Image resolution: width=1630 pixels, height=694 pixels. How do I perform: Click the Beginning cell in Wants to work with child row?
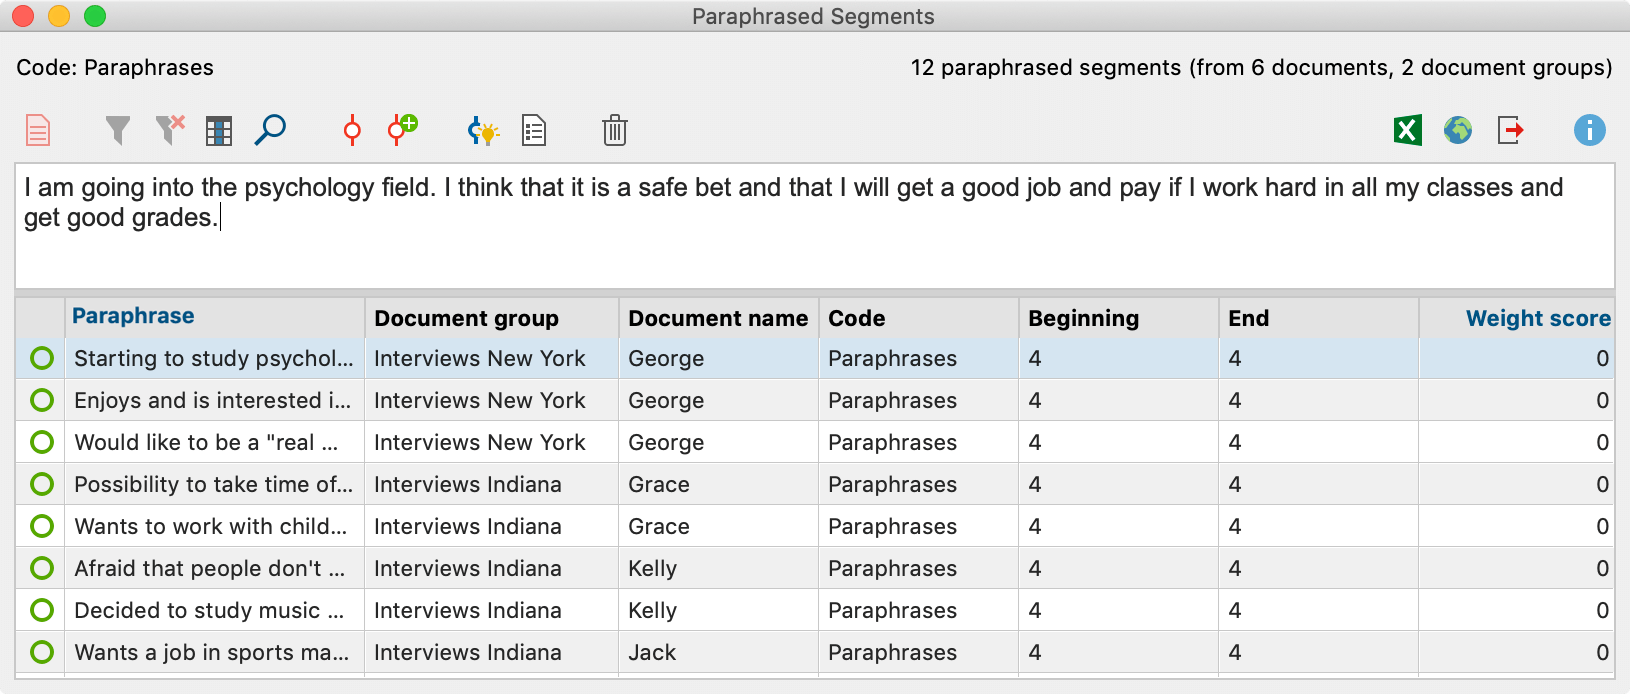pos(1118,526)
